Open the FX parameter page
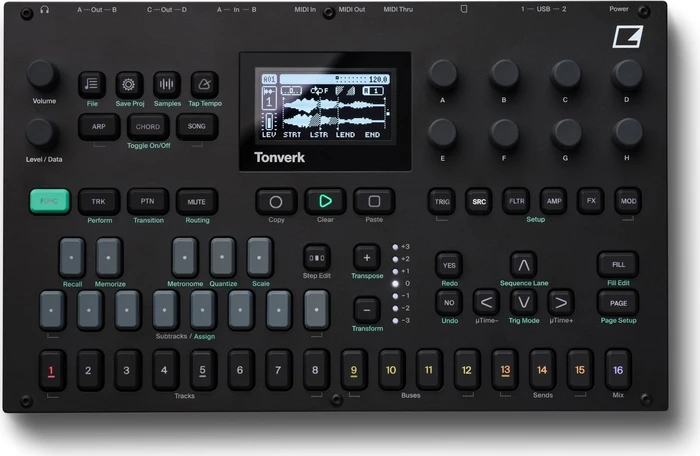Viewport: 700px width, 456px height. point(591,201)
